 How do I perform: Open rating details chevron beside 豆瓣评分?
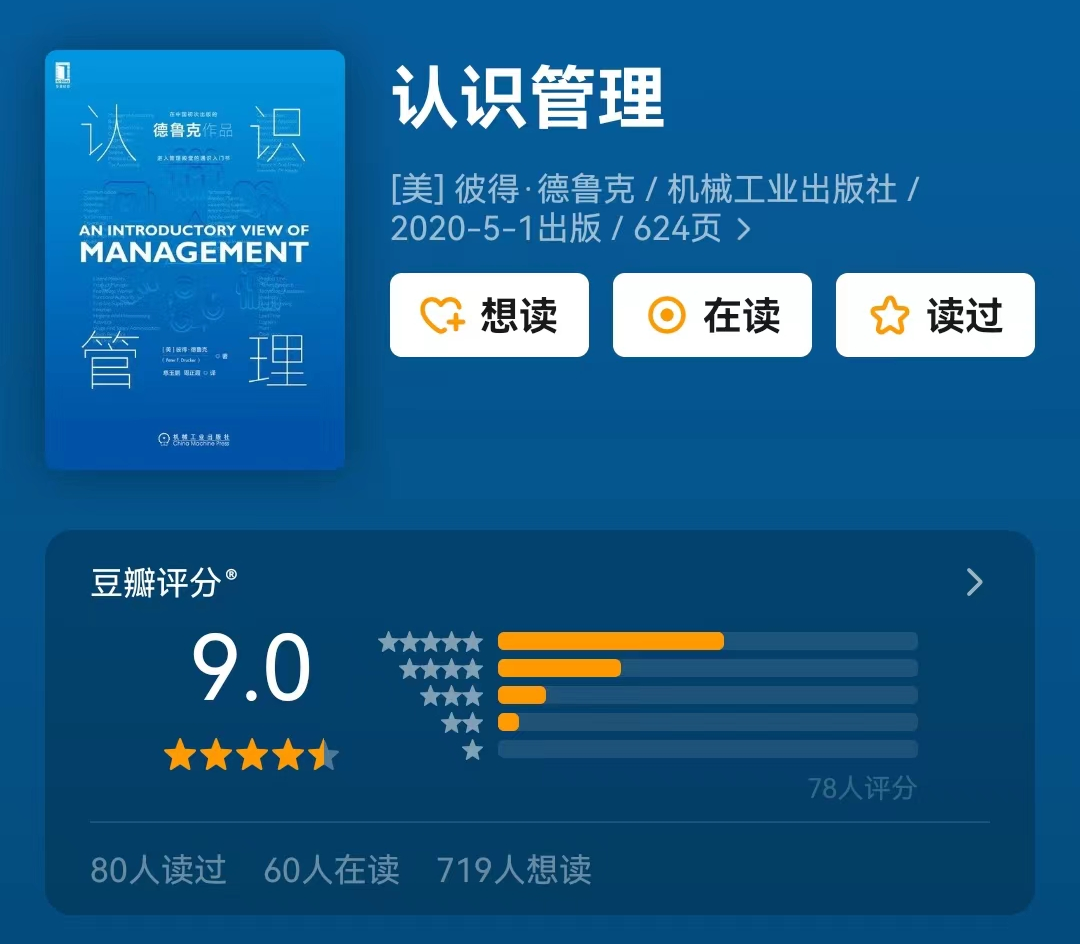pos(975,583)
